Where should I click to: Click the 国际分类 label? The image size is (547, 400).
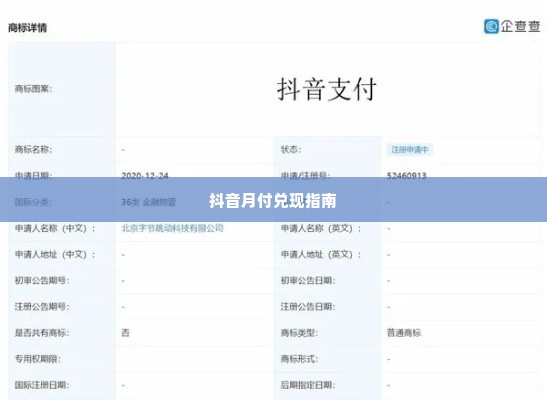pyautogui.click(x=33, y=202)
